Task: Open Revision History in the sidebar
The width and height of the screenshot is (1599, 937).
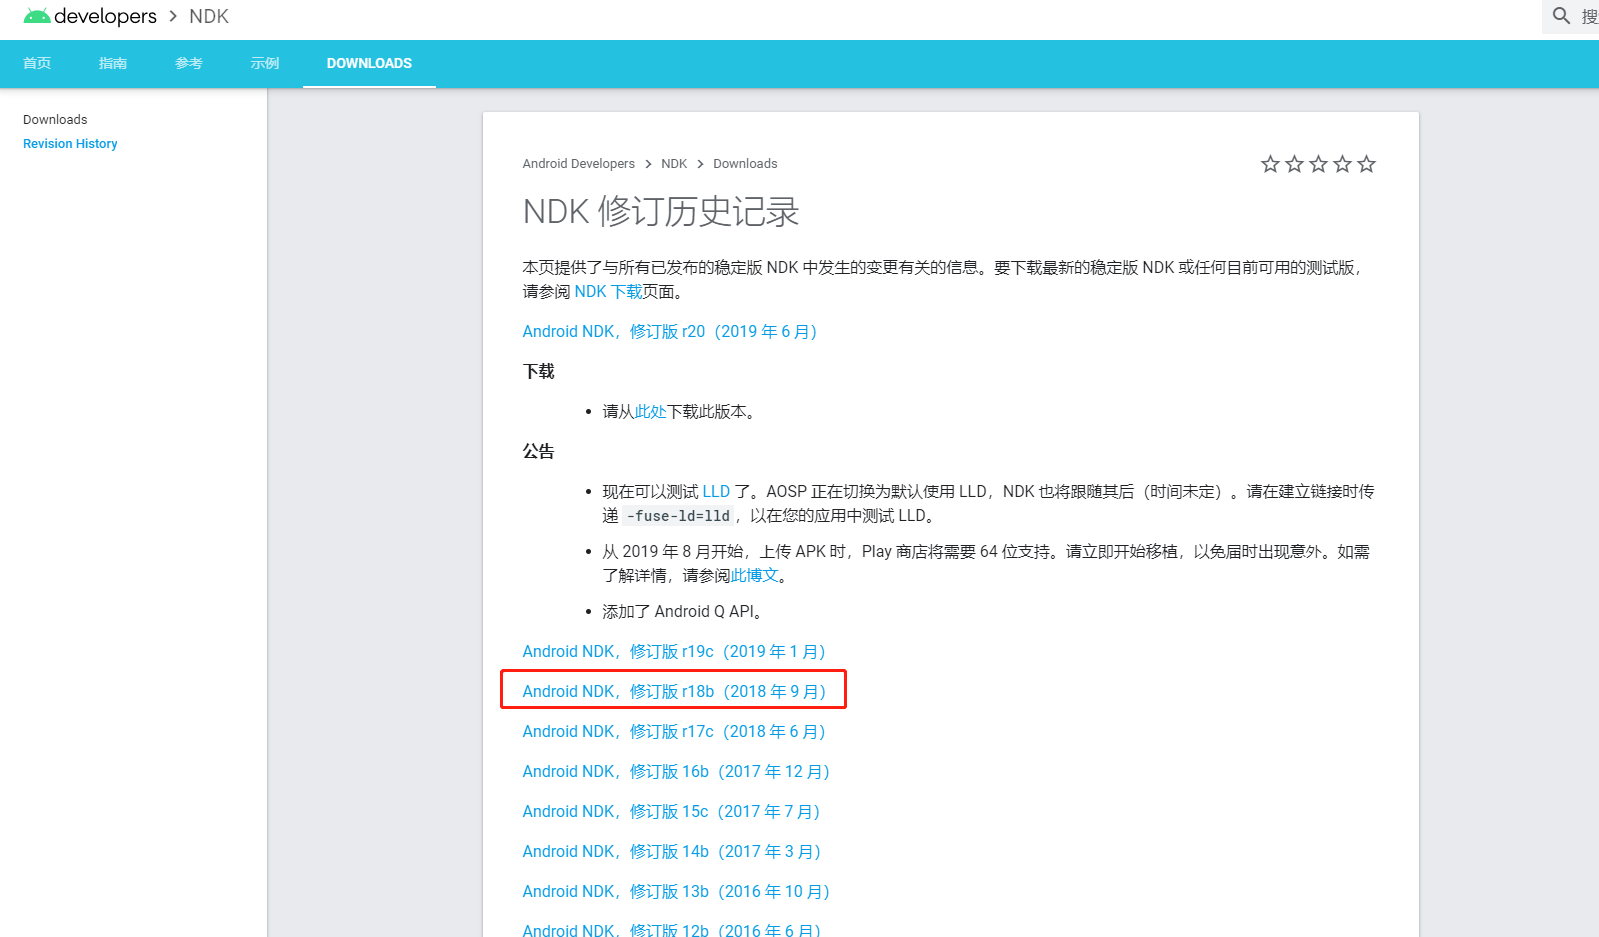Action: click(70, 144)
